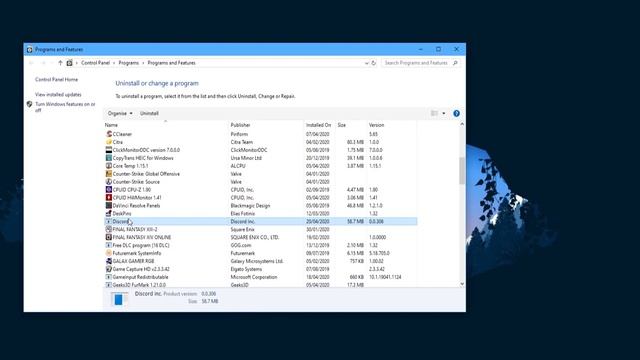Image resolution: width=640 pixels, height=360 pixels.
Task: Click the CPUID CPU-Z 1.90 icon
Action: click(109, 189)
